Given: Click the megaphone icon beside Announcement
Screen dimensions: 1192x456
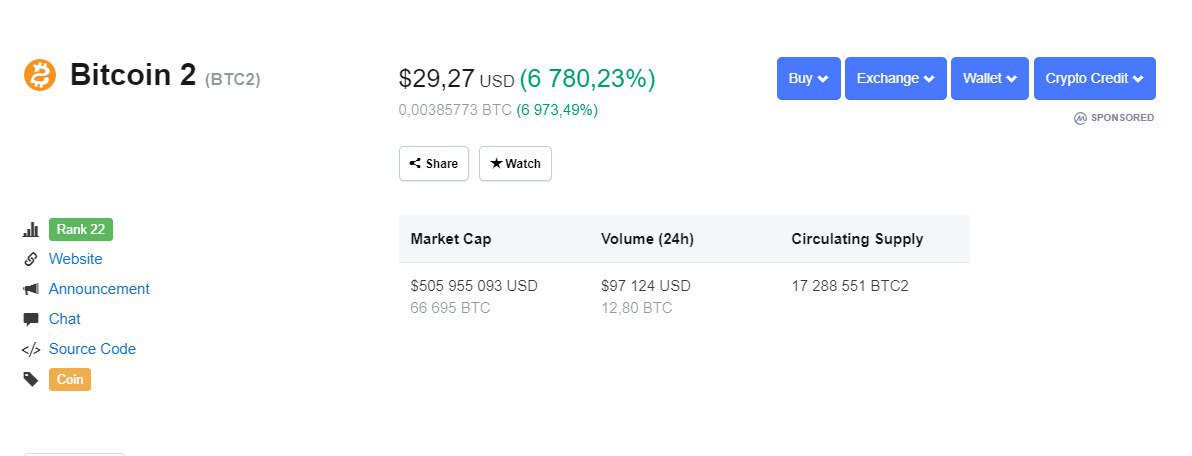Looking at the screenshot, I should point(30,290).
